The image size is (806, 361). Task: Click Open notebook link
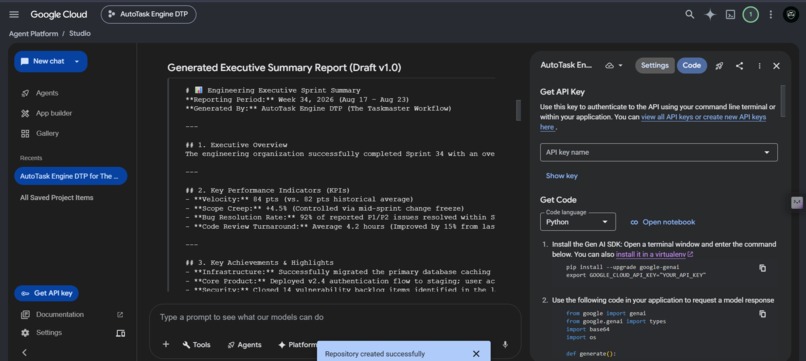[x=663, y=222]
